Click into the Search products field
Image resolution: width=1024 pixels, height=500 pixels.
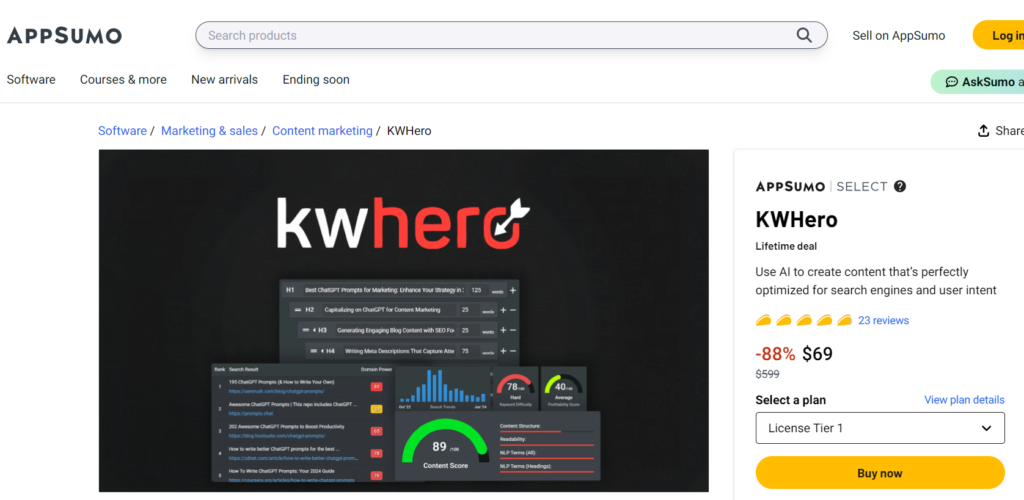click(490, 35)
